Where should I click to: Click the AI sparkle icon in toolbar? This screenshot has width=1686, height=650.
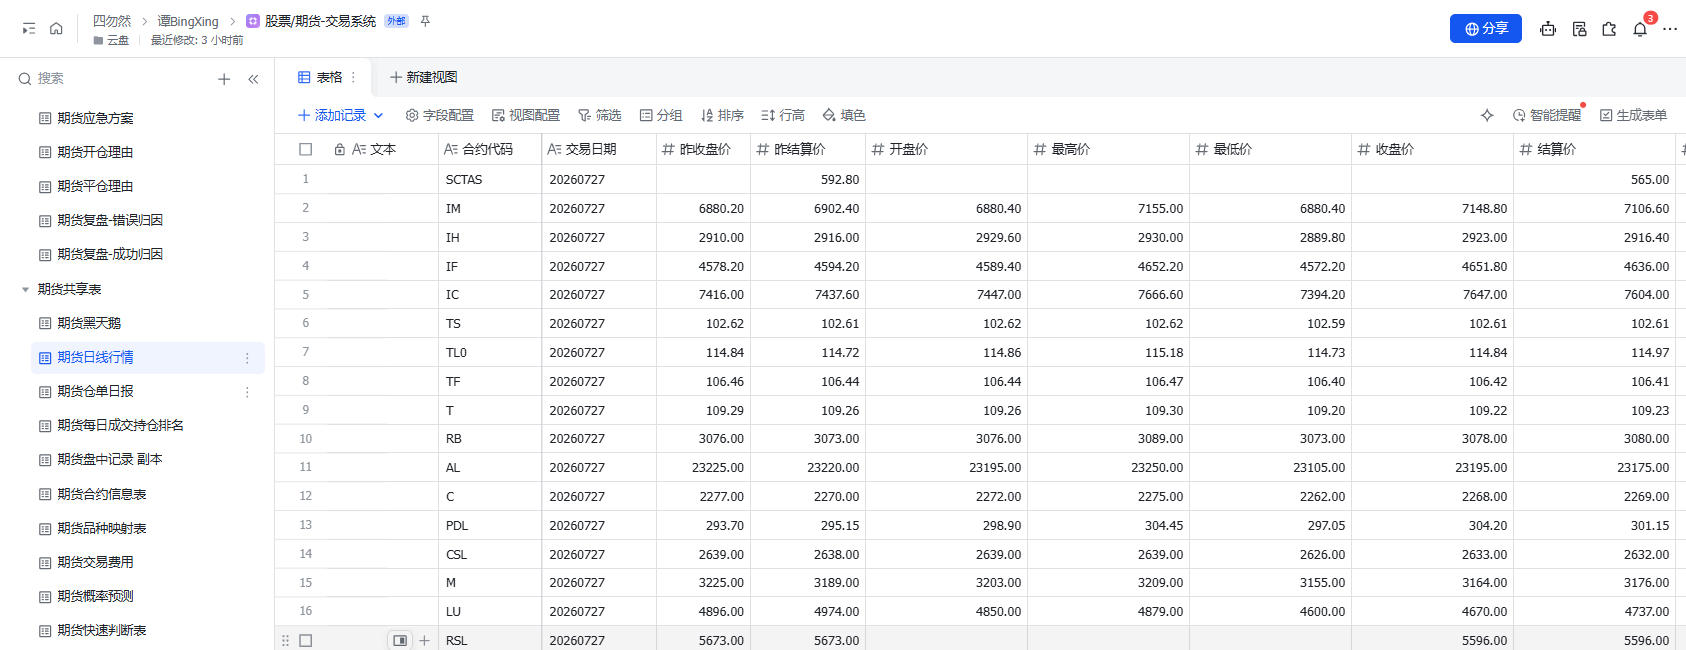click(1487, 115)
